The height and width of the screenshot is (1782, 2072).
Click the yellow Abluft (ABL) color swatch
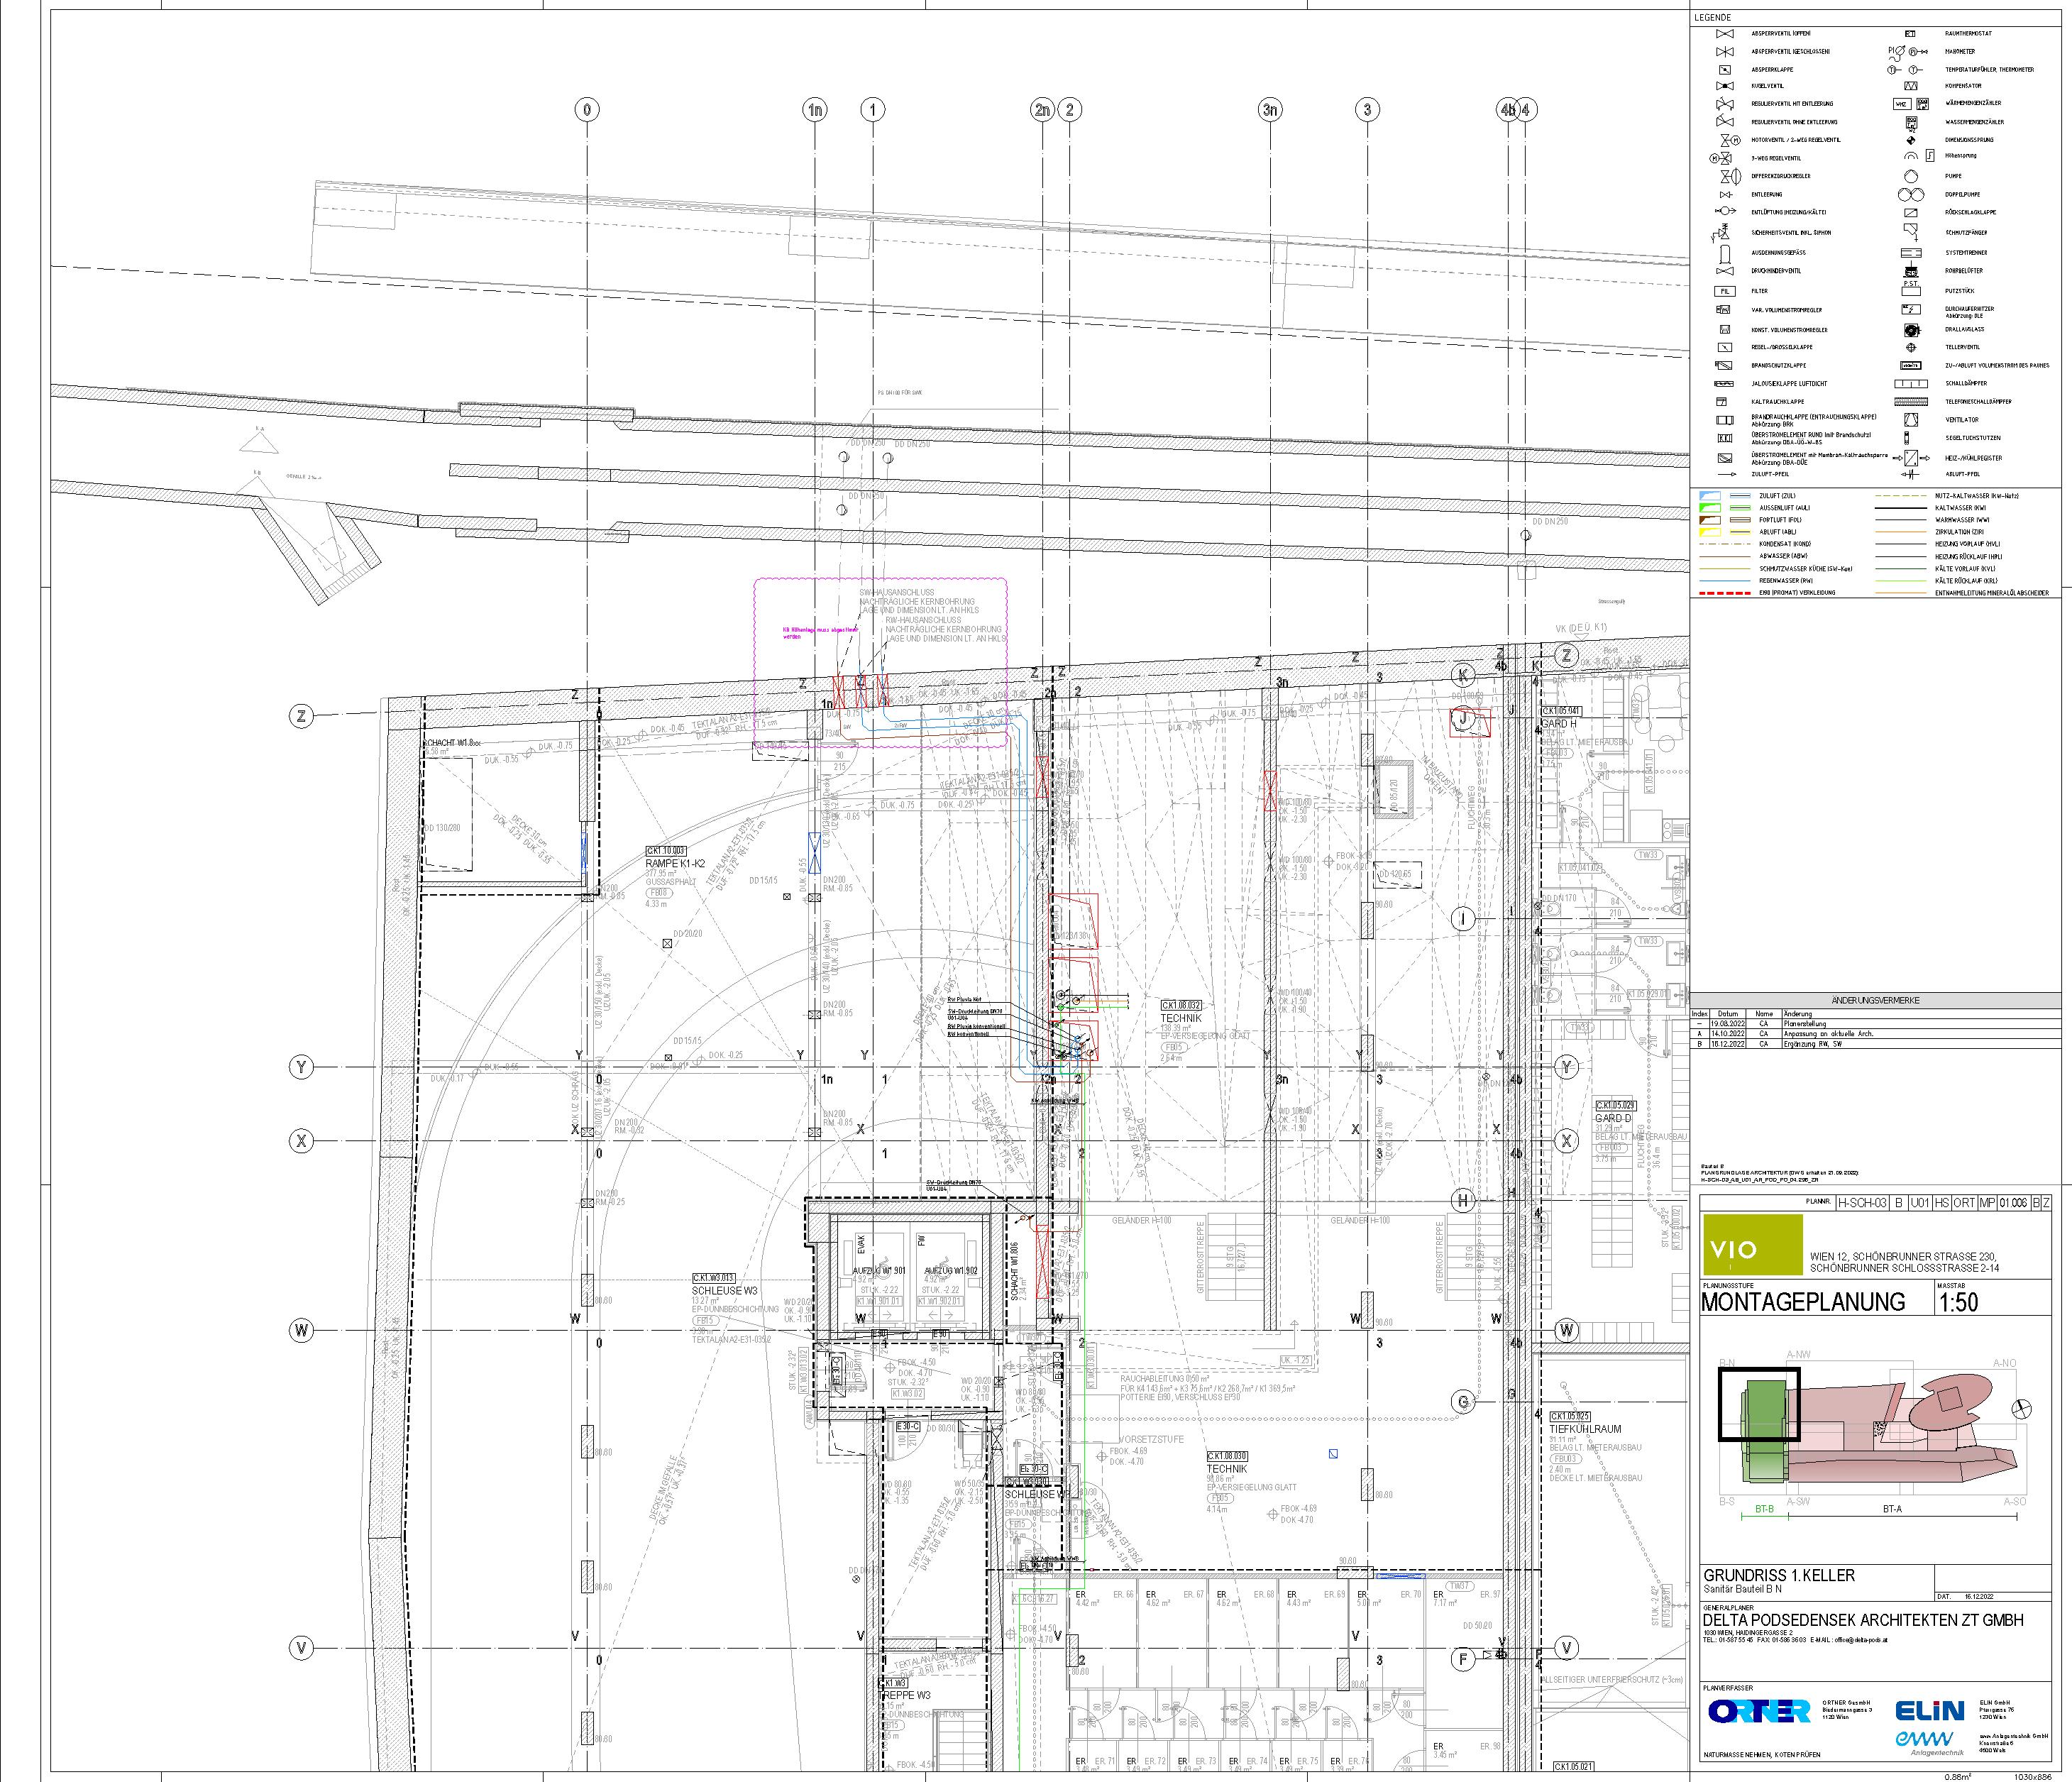[x=1710, y=532]
